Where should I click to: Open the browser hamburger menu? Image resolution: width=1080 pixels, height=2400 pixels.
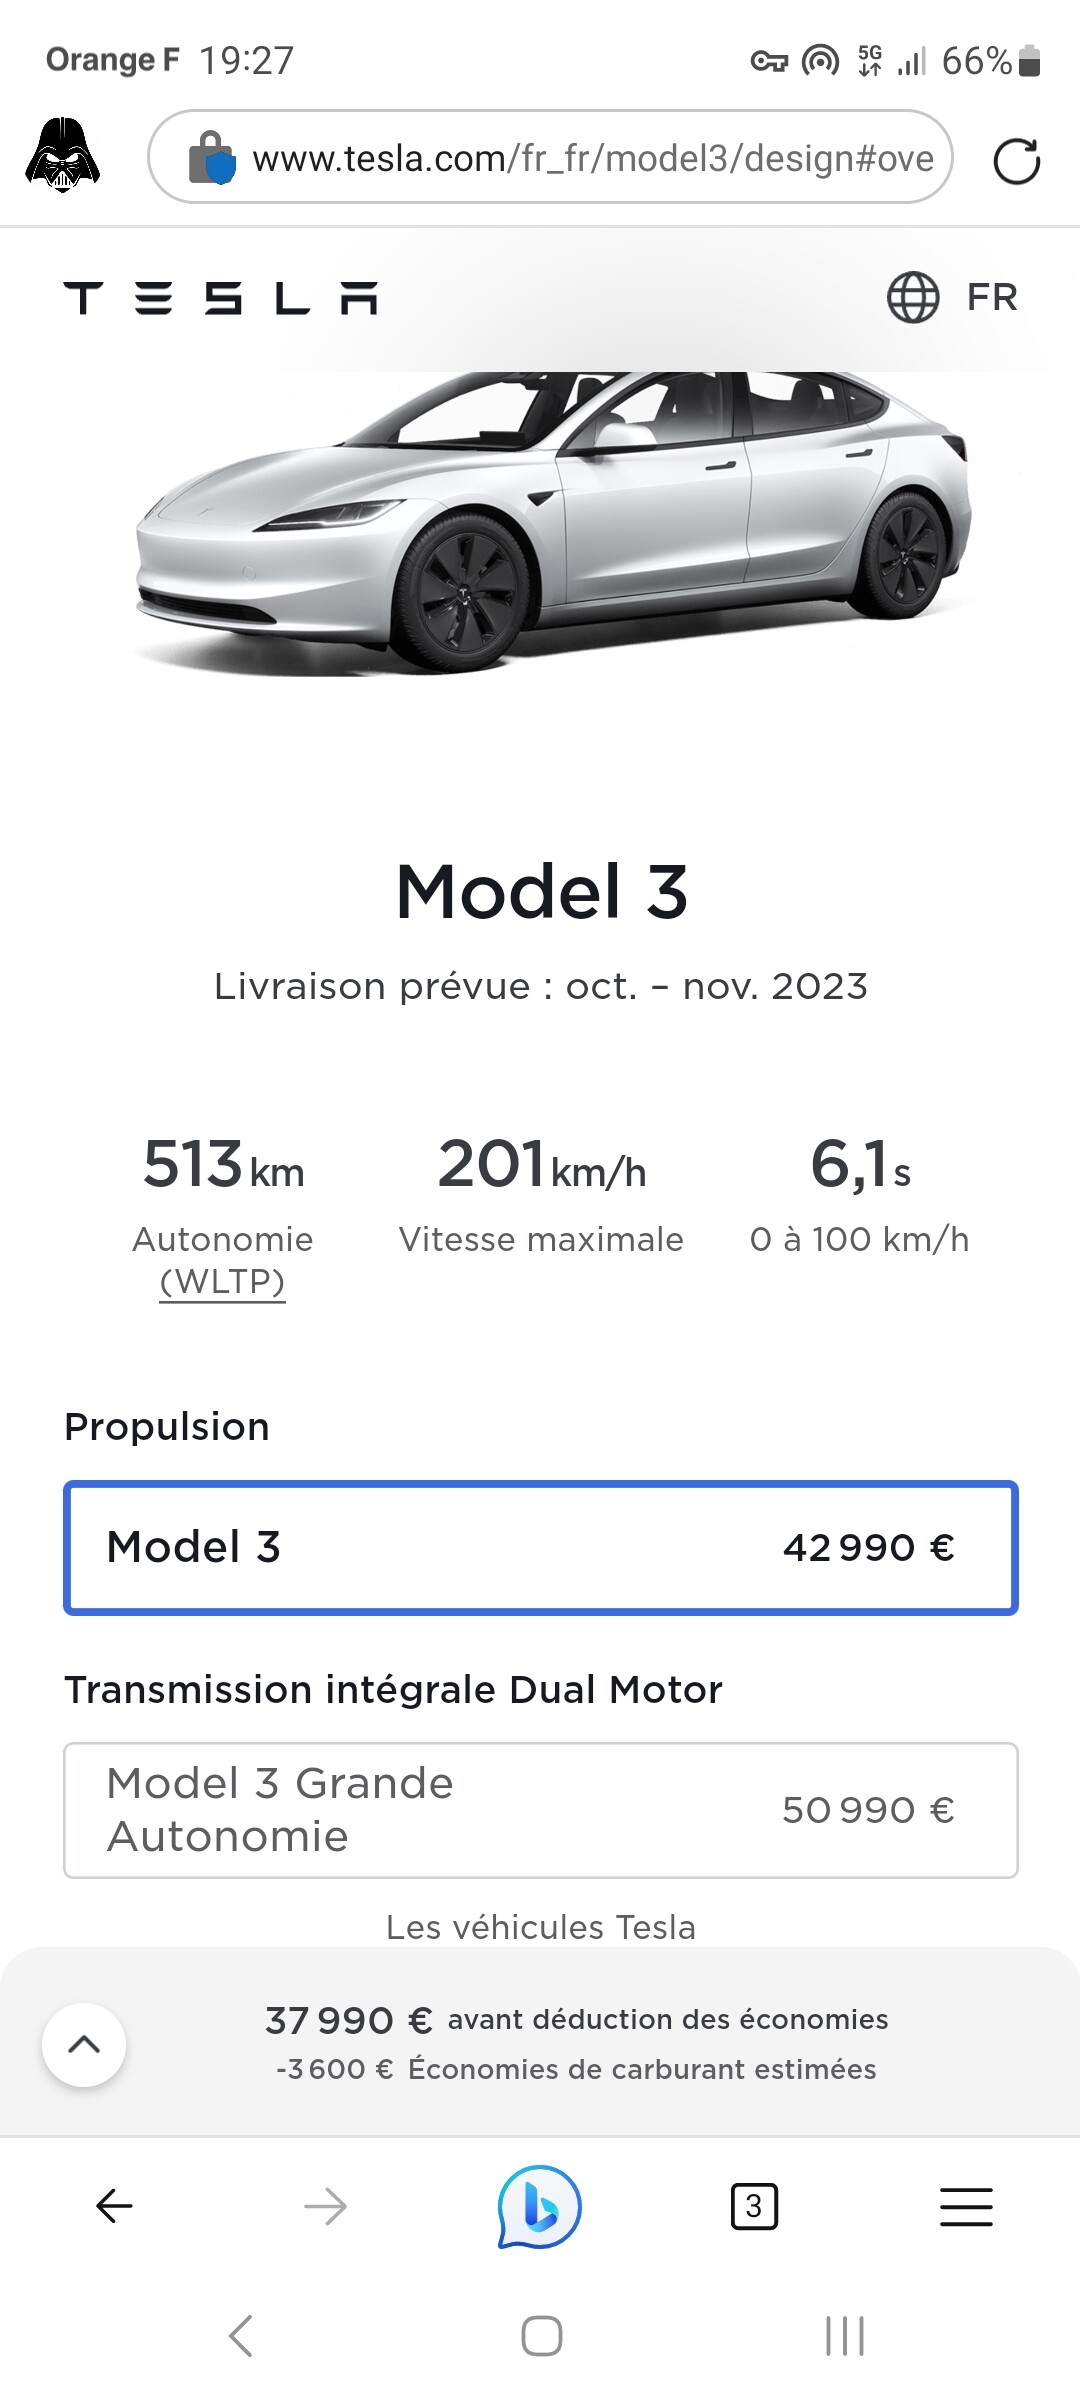click(966, 2206)
